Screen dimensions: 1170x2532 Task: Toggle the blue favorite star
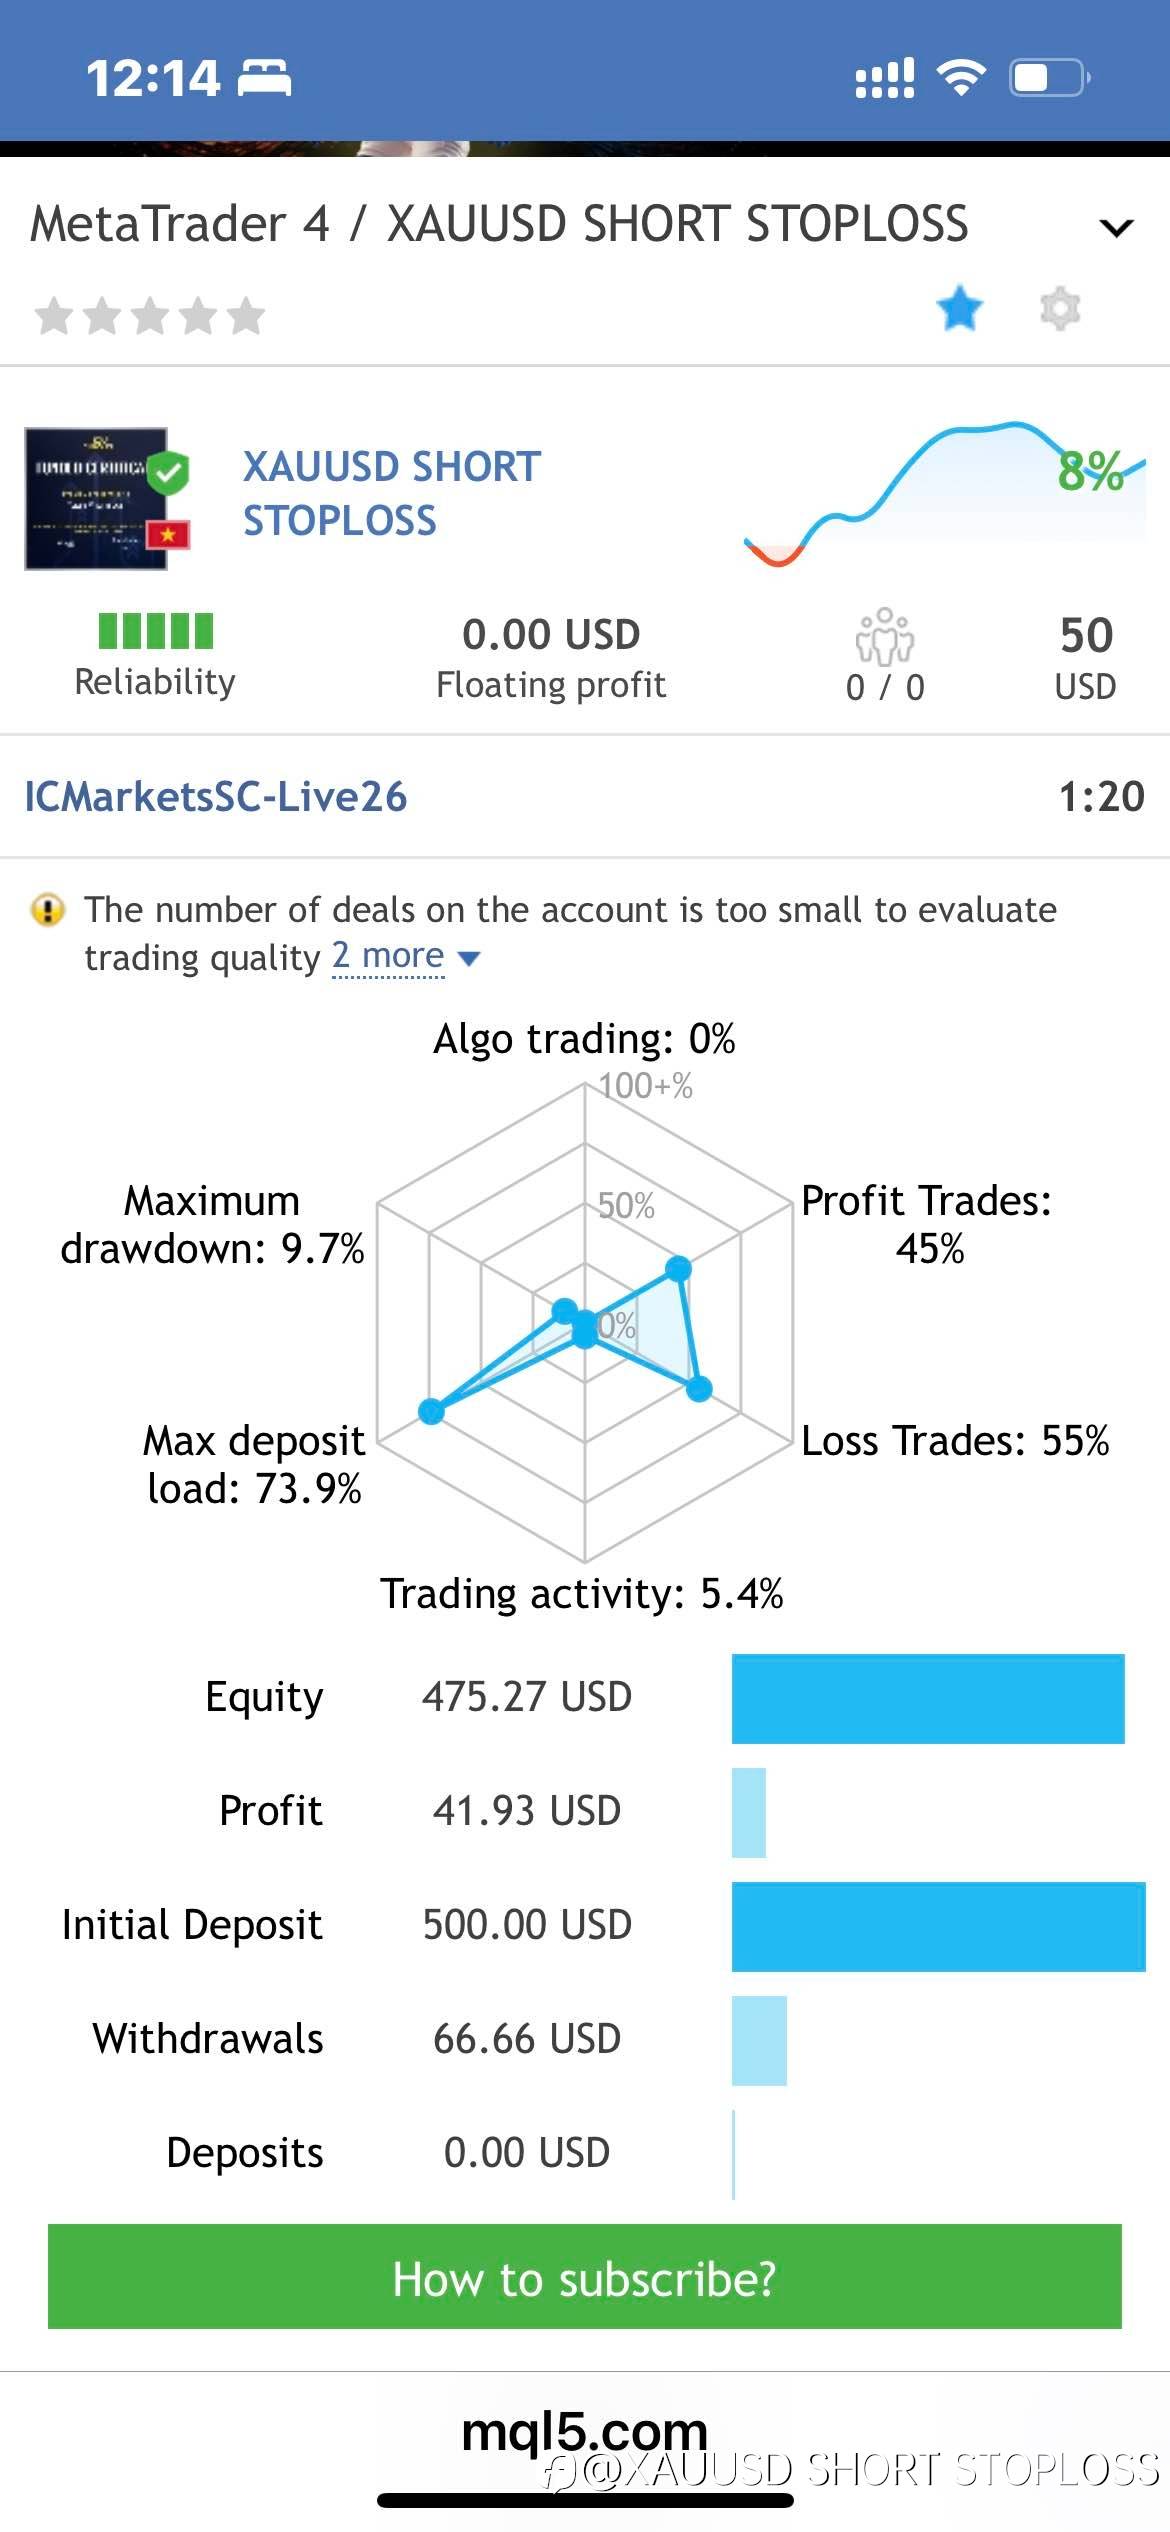click(959, 308)
